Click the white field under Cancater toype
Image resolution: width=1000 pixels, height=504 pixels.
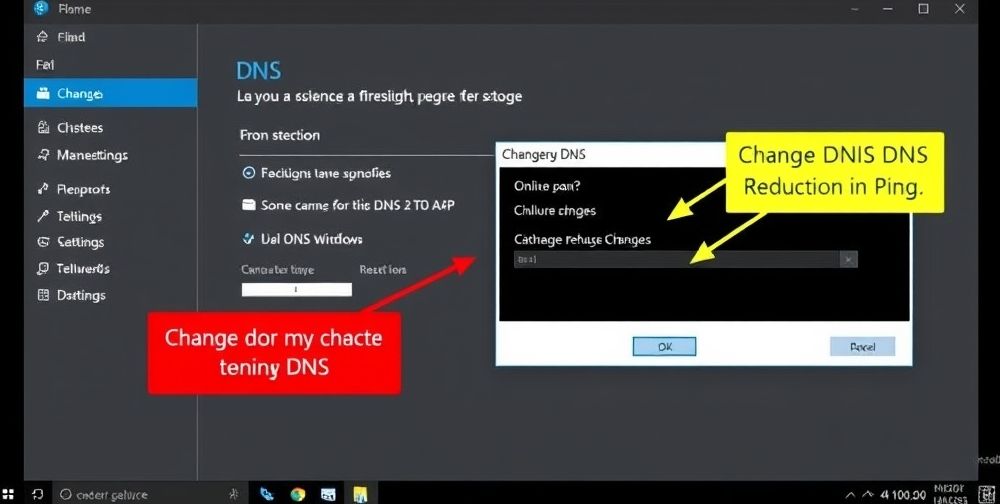click(x=297, y=290)
